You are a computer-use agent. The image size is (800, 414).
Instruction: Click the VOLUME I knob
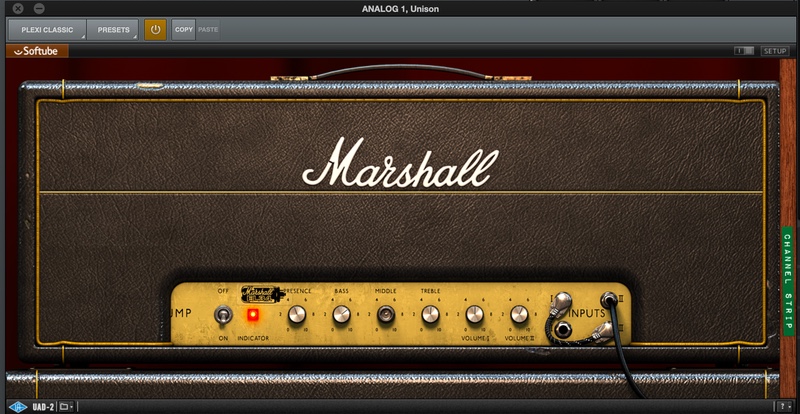tap(474, 314)
